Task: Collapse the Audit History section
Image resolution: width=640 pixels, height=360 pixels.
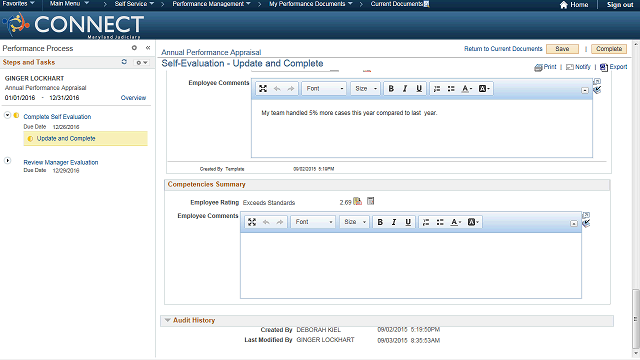Action: [167, 320]
